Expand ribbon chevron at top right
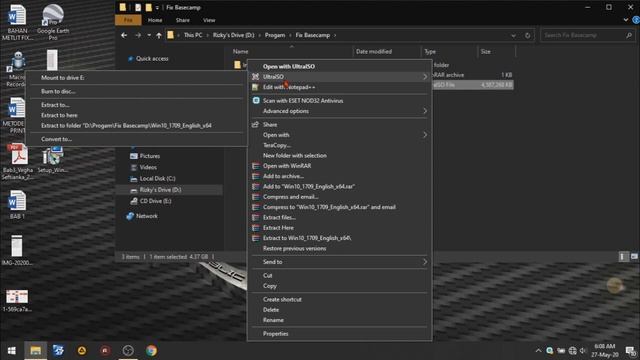Viewport: 640px width, 360px height. [x=626, y=20]
